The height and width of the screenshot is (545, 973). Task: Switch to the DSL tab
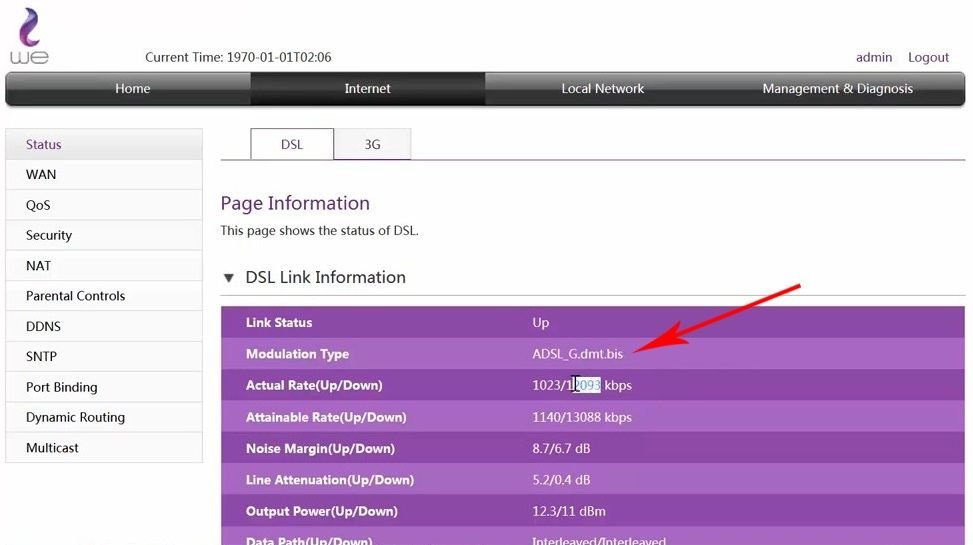(x=292, y=144)
